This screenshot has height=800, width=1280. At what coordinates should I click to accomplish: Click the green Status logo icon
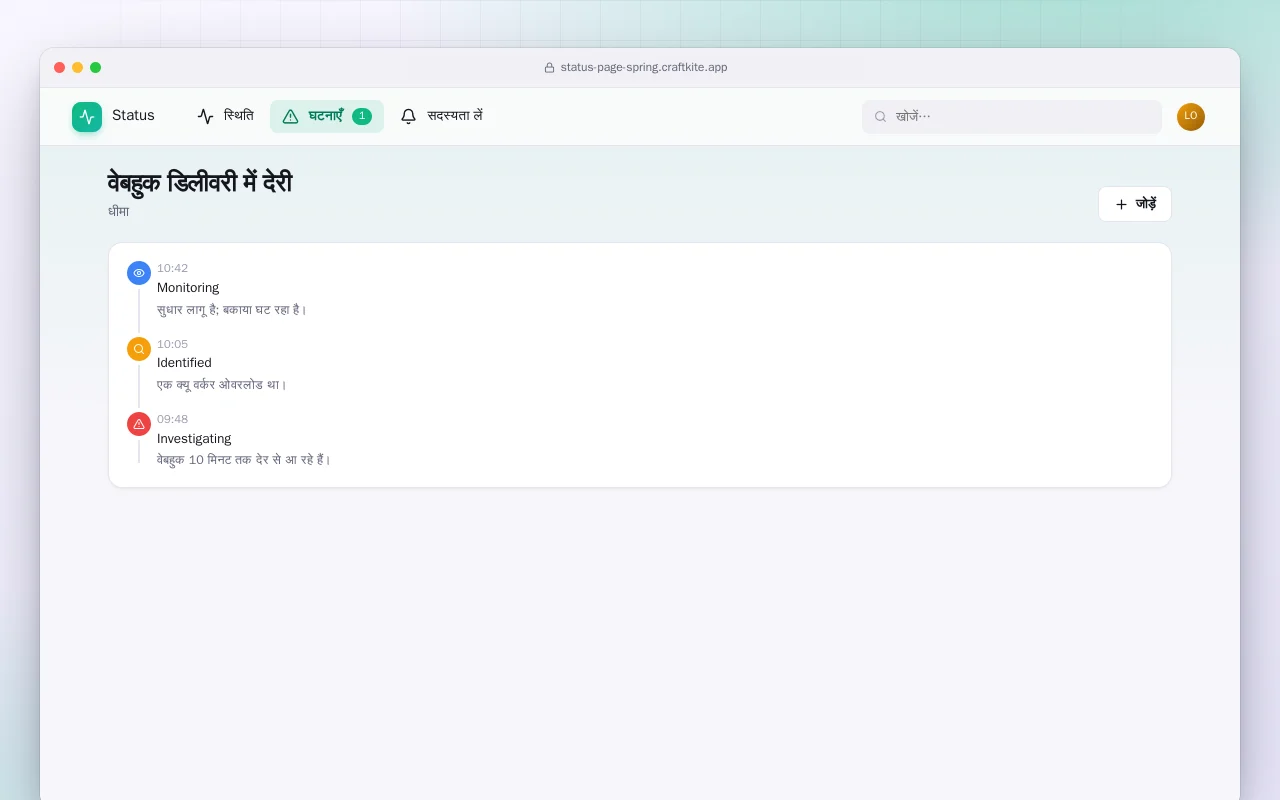(x=87, y=117)
